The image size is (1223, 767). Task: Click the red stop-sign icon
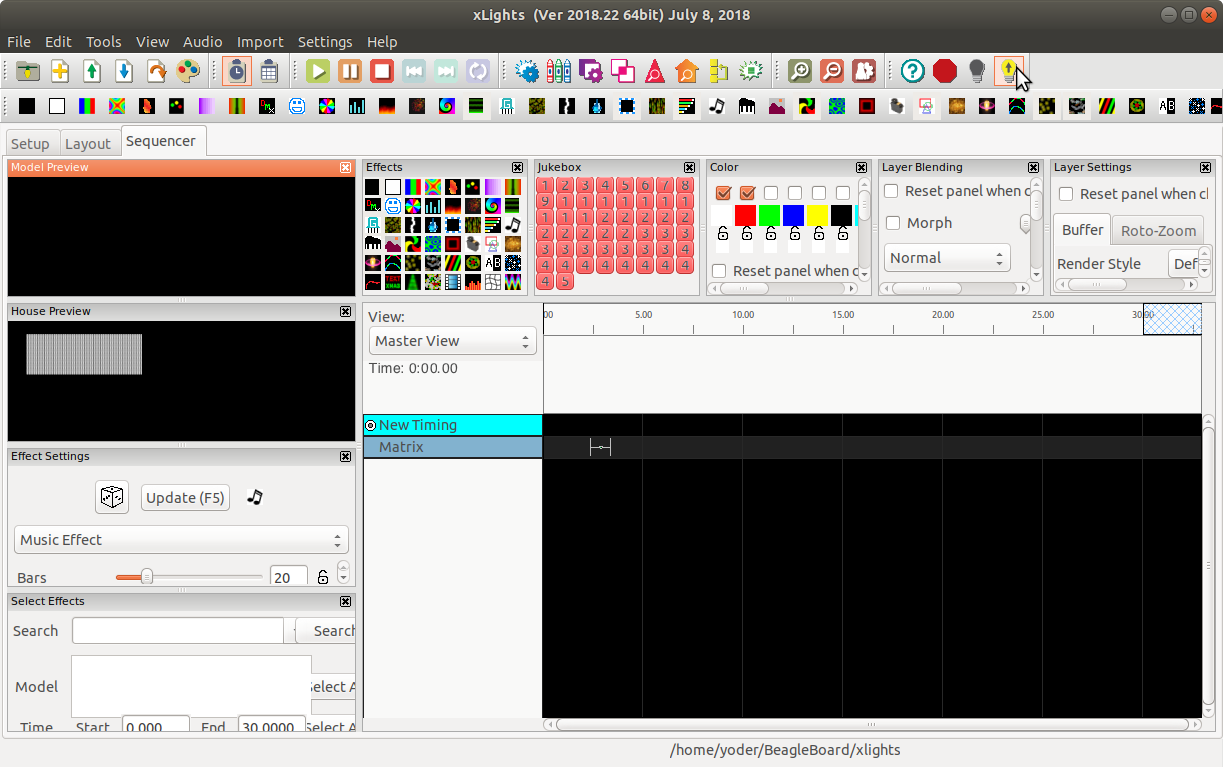click(944, 71)
